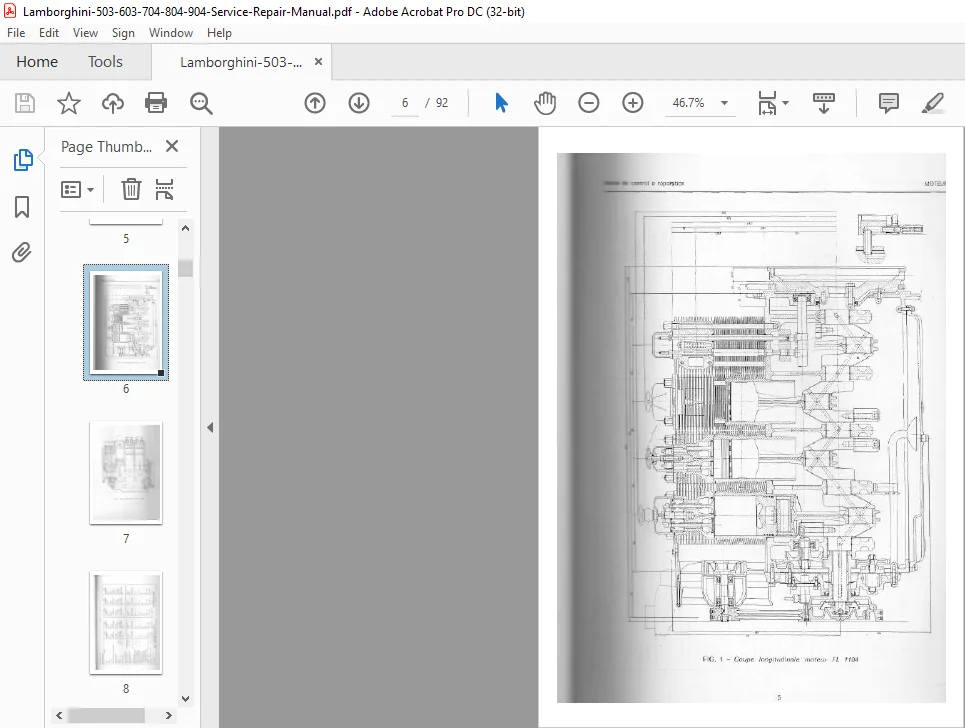Click the page 6 thumbnail label

pos(126,389)
